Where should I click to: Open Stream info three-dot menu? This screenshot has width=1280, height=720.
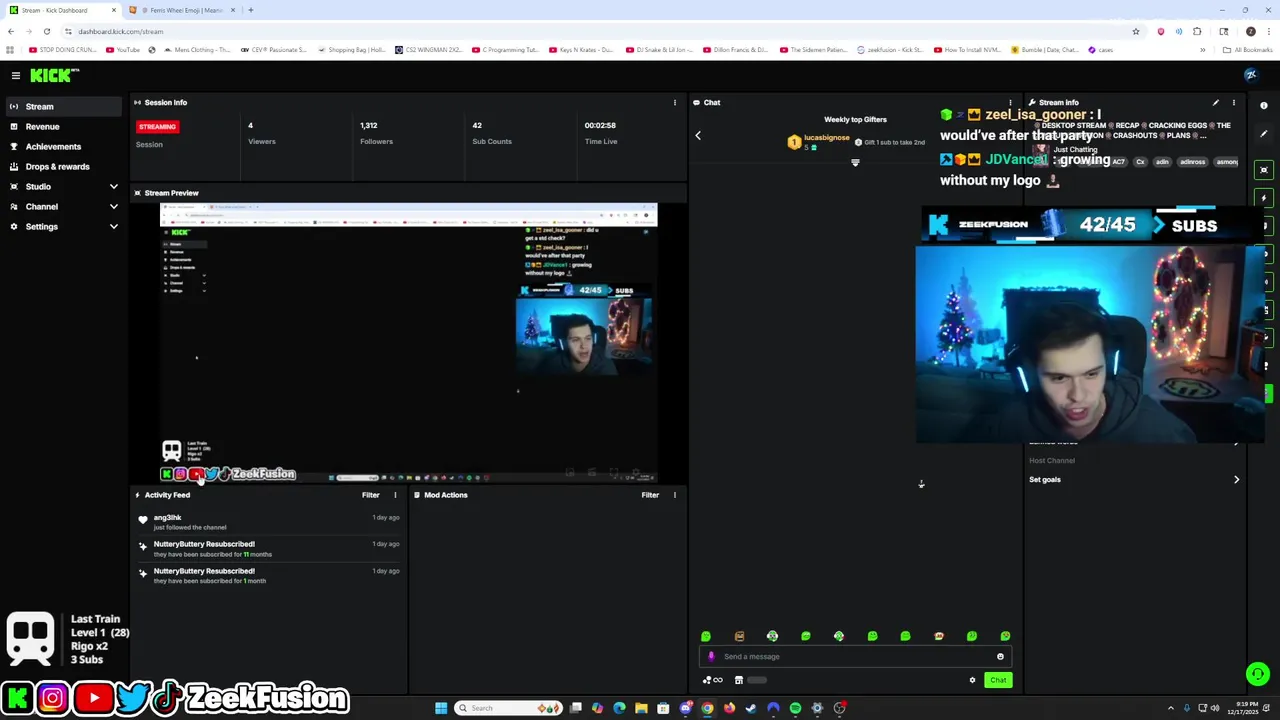click(1233, 102)
